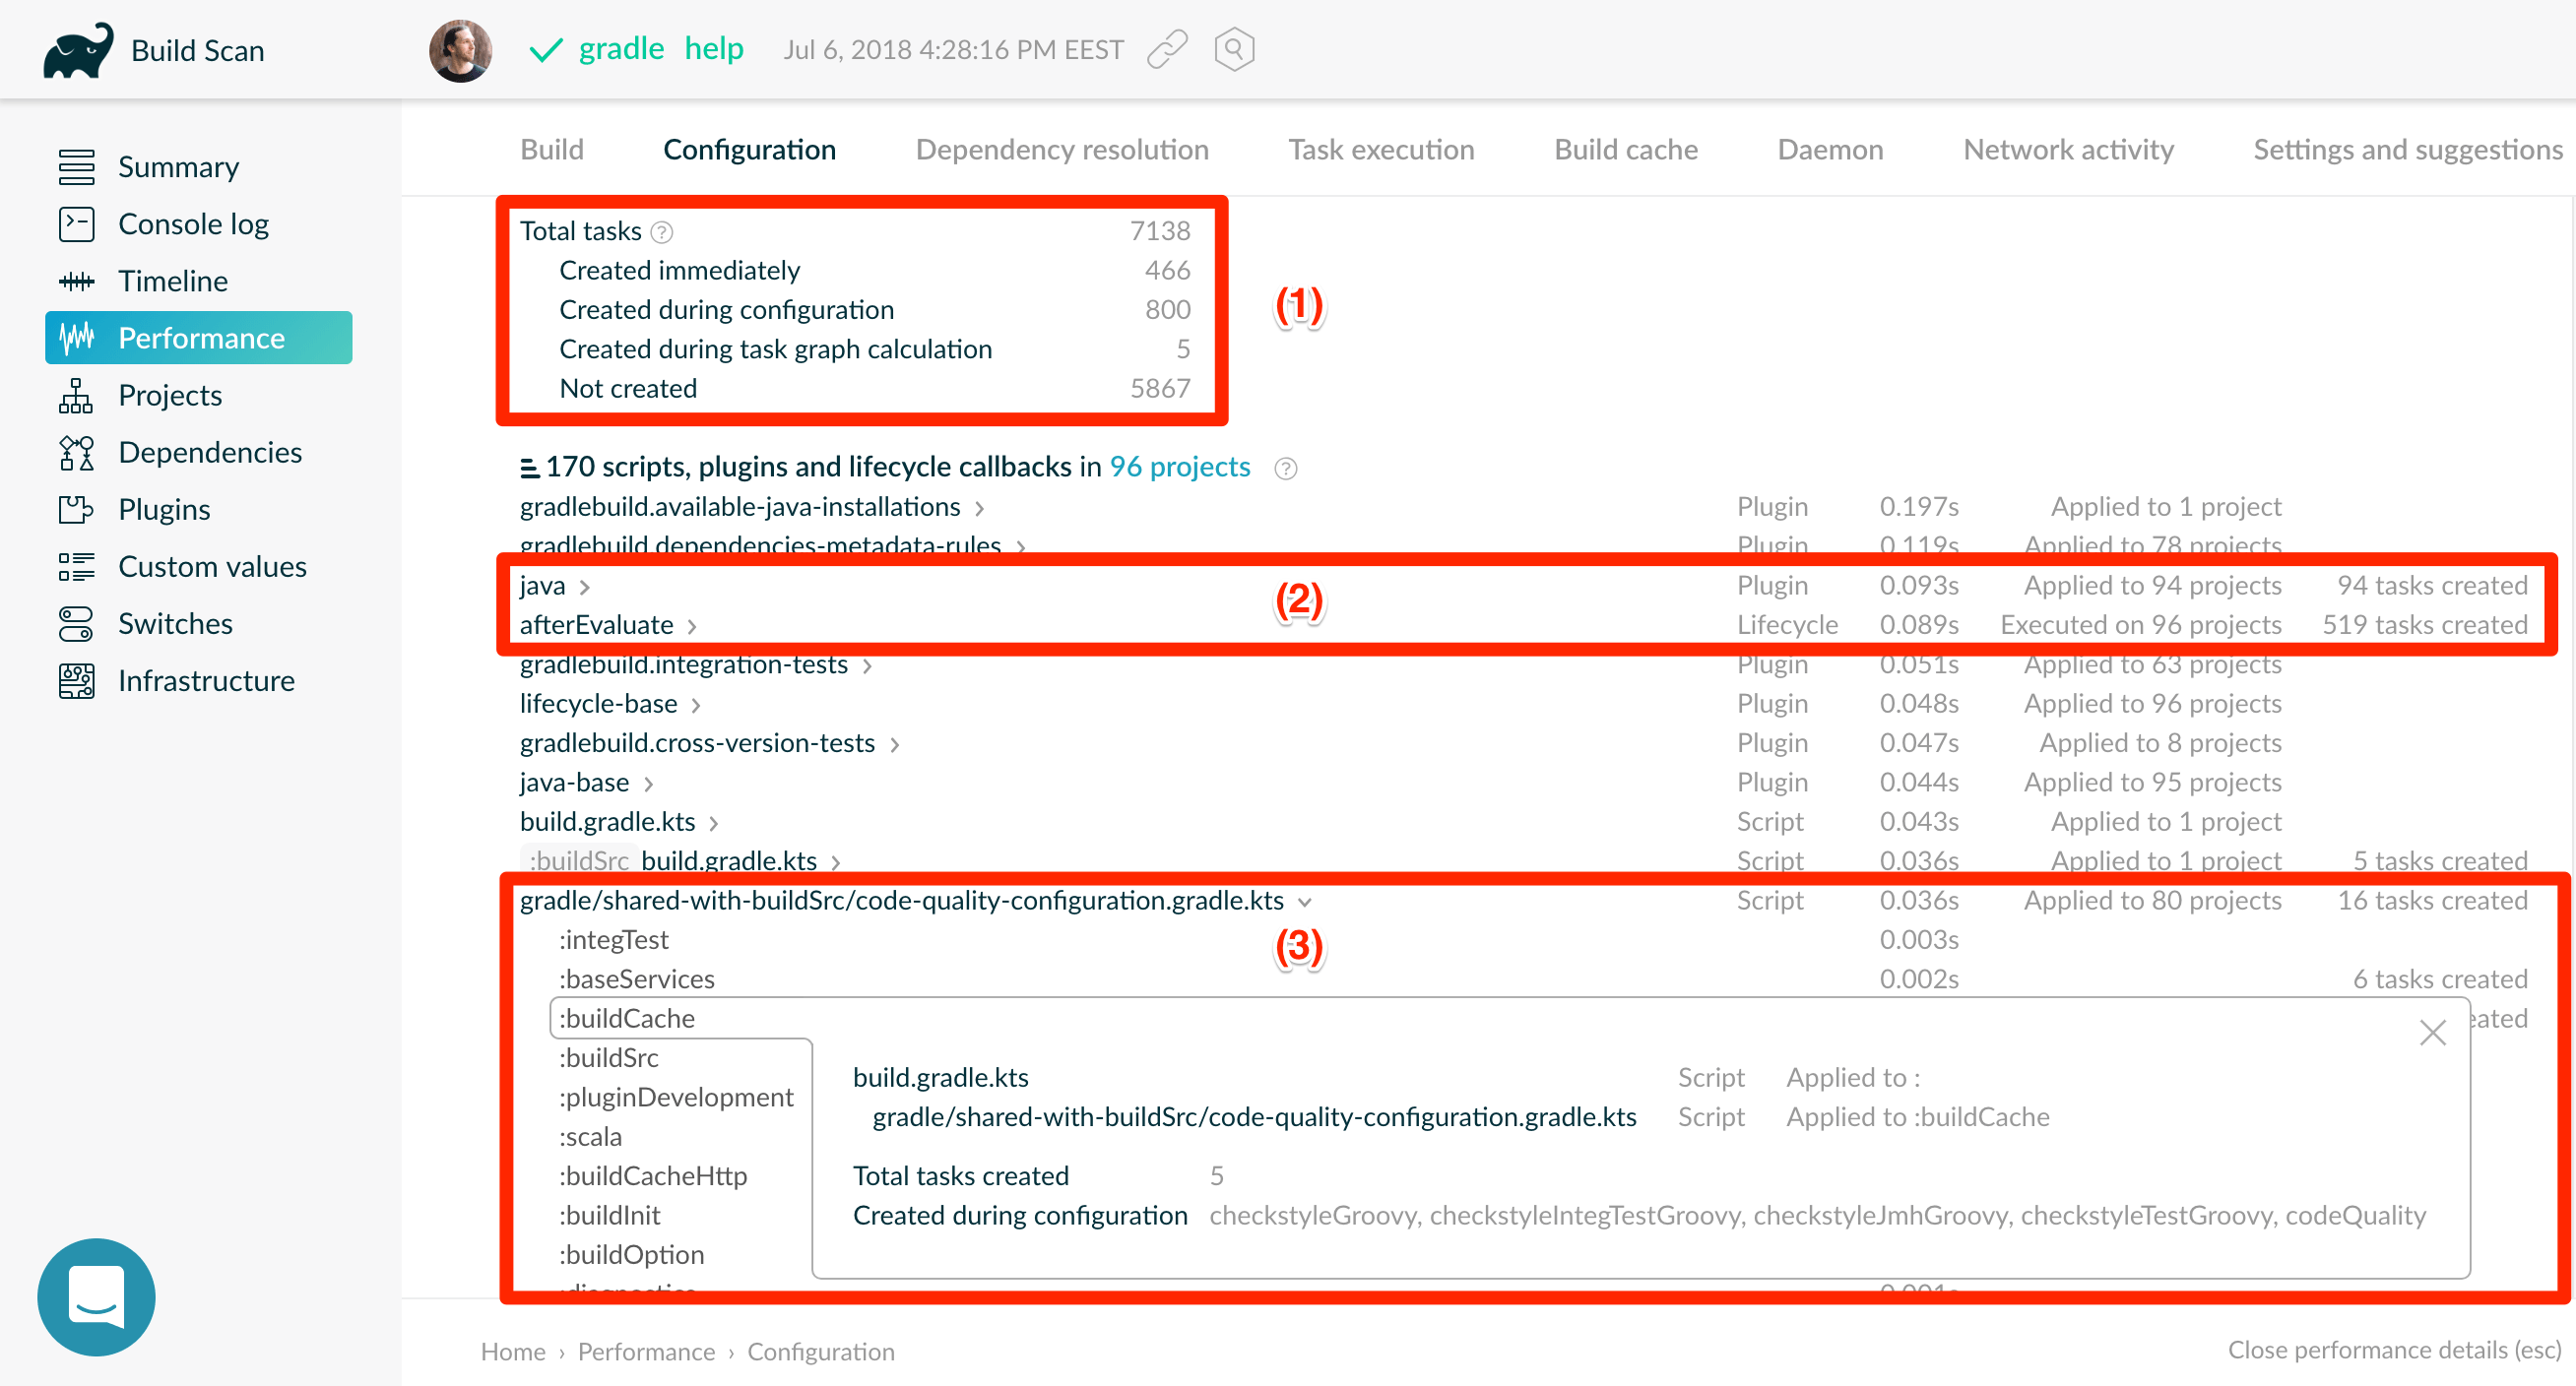Open the scan search tool
The height and width of the screenshot is (1386, 2576).
click(x=1234, y=48)
